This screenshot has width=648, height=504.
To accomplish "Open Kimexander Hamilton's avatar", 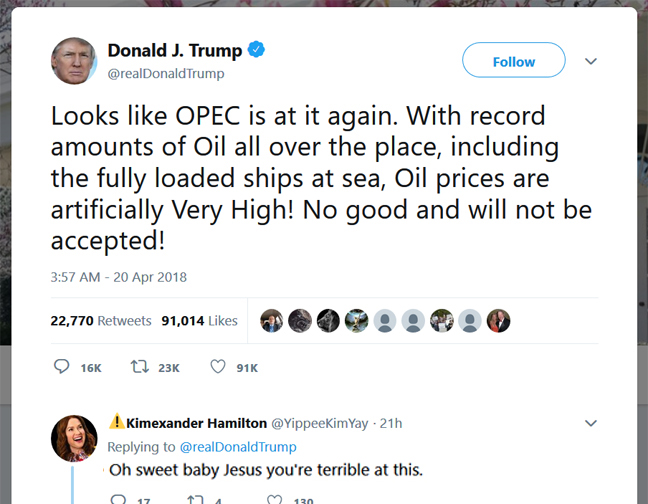I will click(x=74, y=437).
